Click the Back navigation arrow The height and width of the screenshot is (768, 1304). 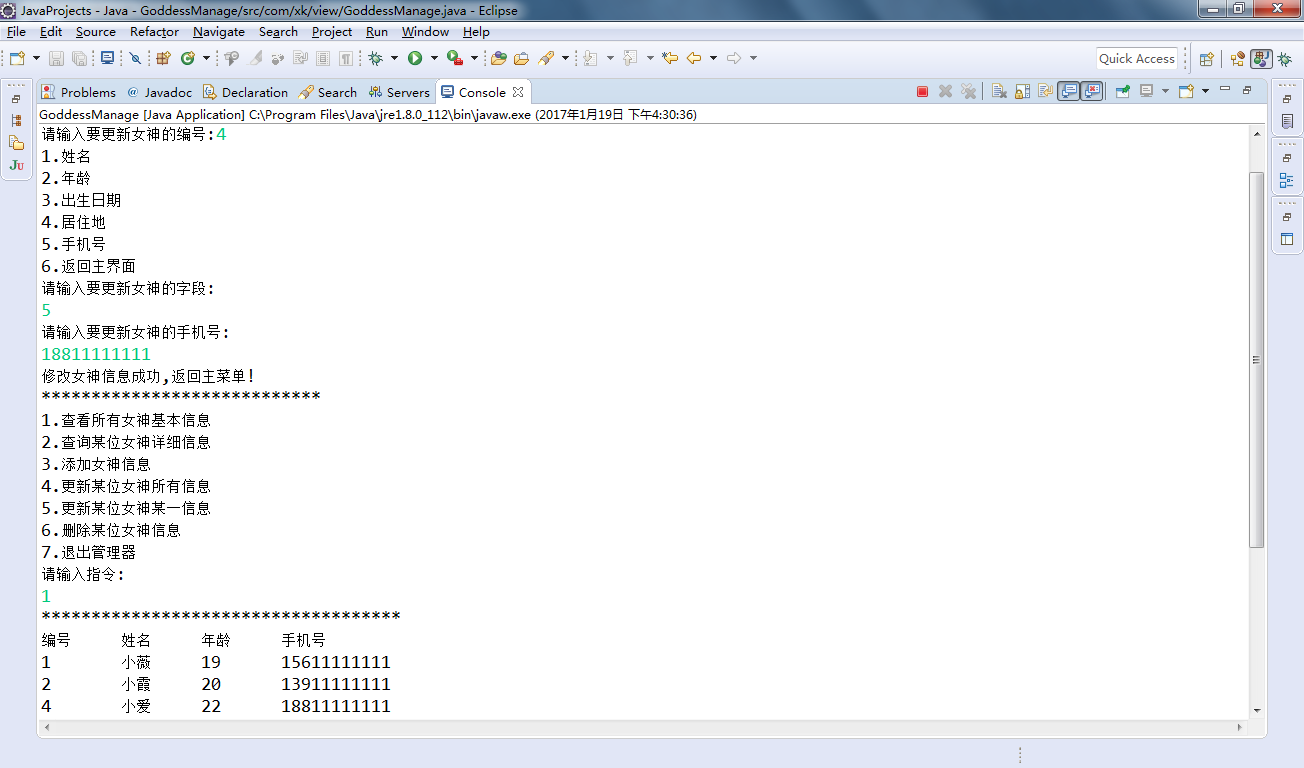pos(693,58)
